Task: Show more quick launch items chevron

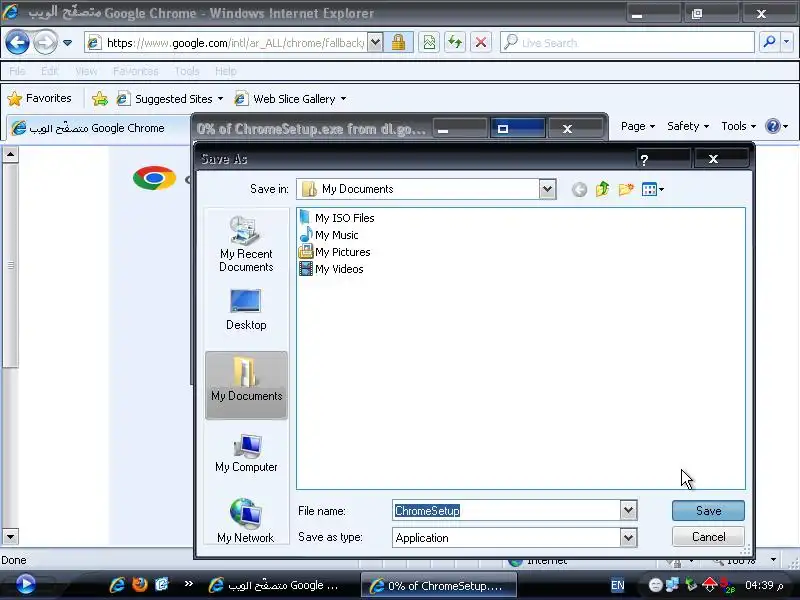Action: (189, 584)
